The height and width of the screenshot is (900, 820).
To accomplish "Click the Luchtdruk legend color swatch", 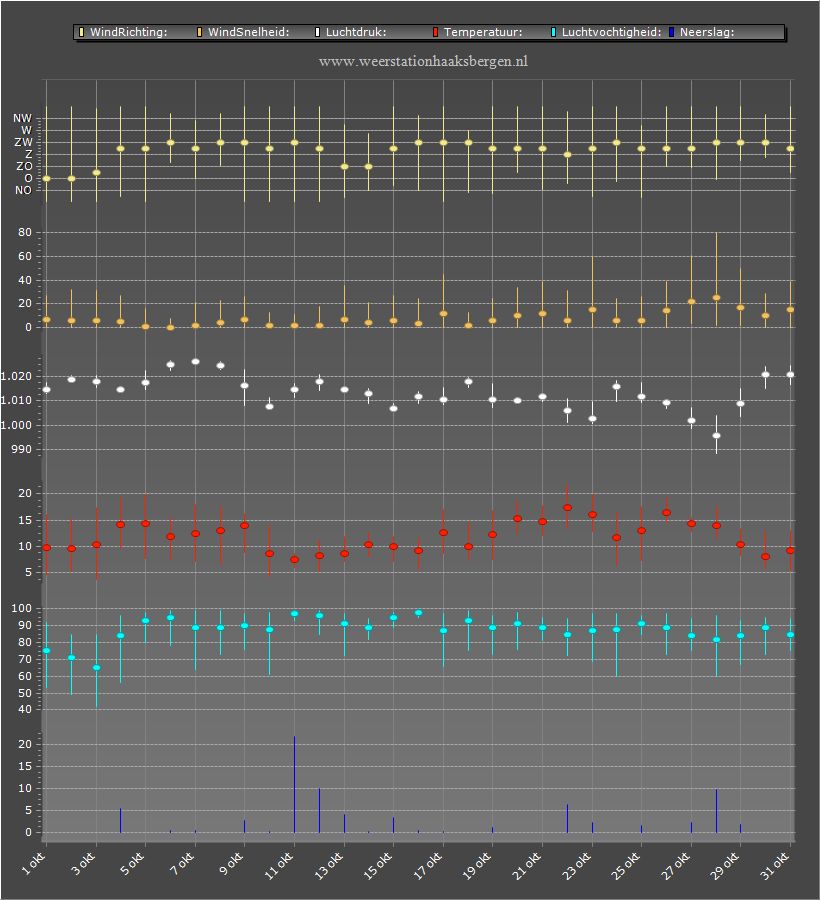I will click(317, 32).
